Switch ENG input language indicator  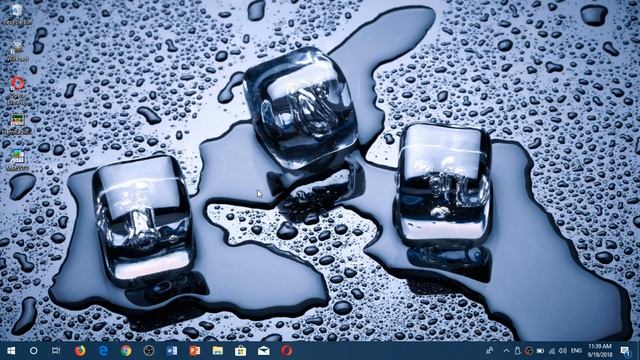coord(576,351)
